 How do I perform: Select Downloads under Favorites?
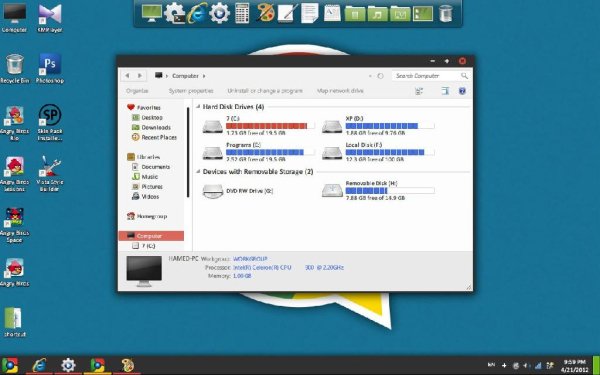(151, 127)
